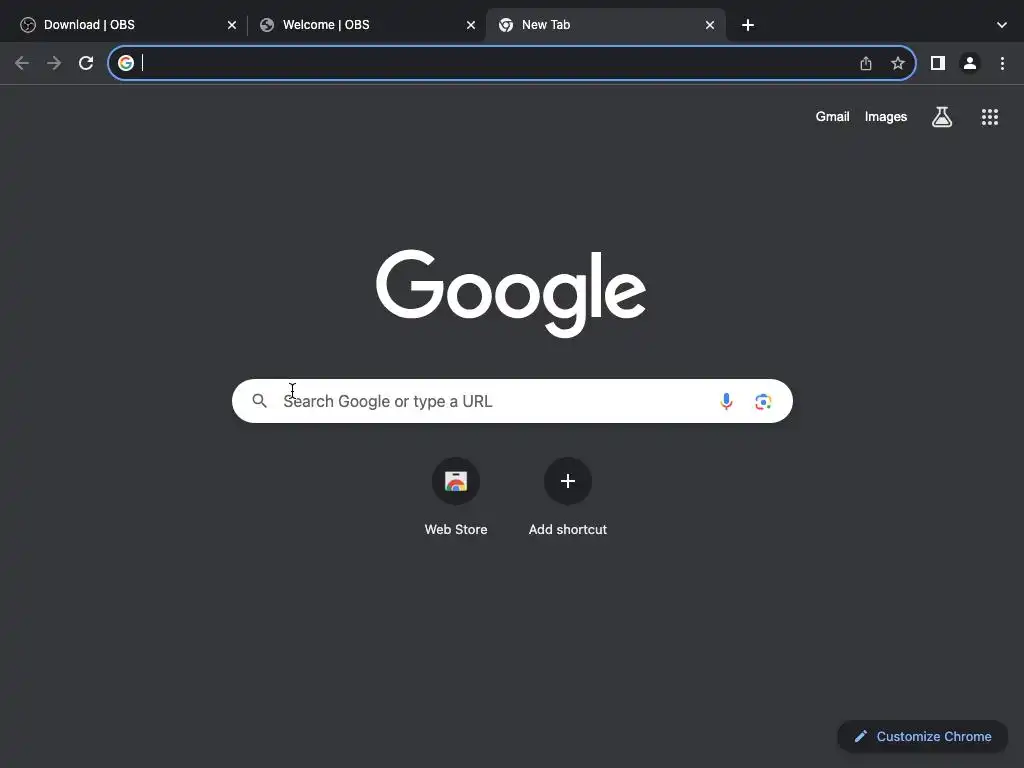Screen dimensions: 1024x768
Task: Search by image with Google Lens
Action: [x=763, y=402]
